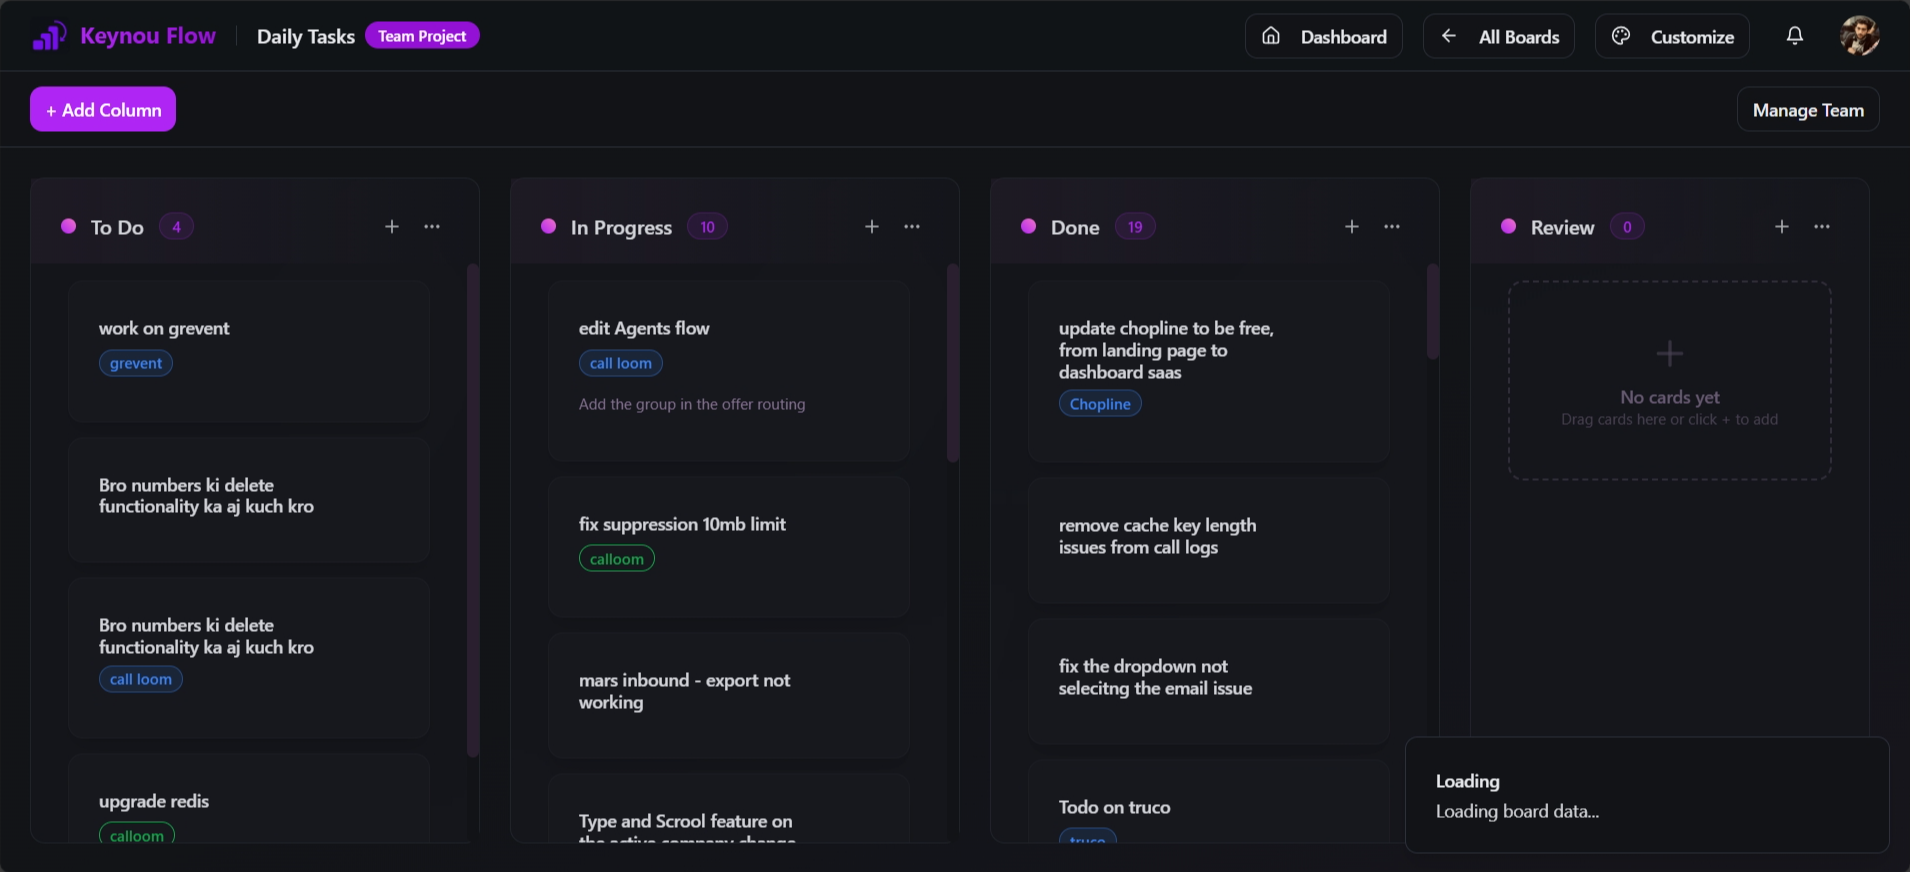Open the user profile avatar

coord(1859,36)
